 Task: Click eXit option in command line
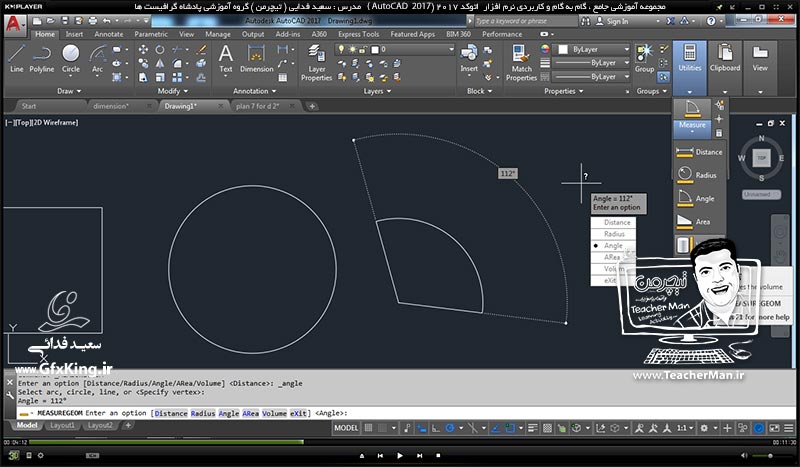(x=298, y=413)
